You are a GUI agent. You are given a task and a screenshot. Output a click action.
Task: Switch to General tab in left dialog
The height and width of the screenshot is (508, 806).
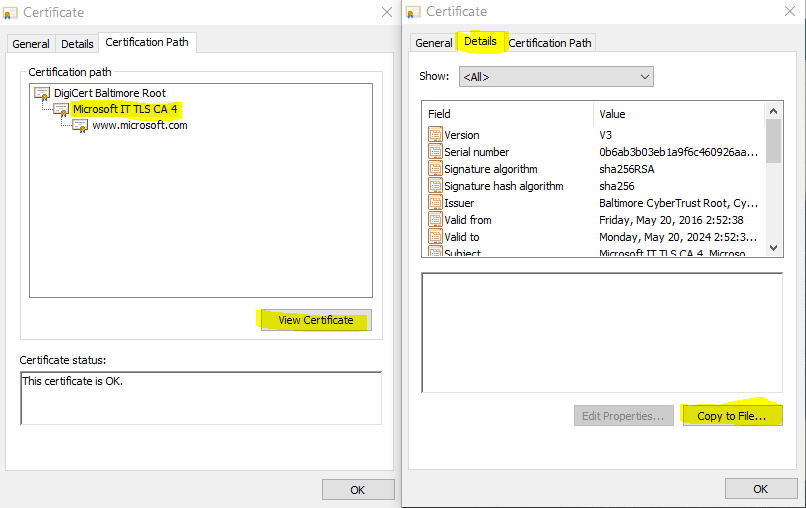tap(31, 44)
